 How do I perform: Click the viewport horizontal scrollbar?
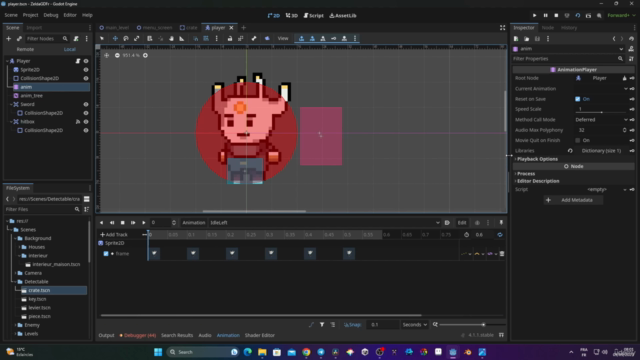pyautogui.click(x=254, y=211)
